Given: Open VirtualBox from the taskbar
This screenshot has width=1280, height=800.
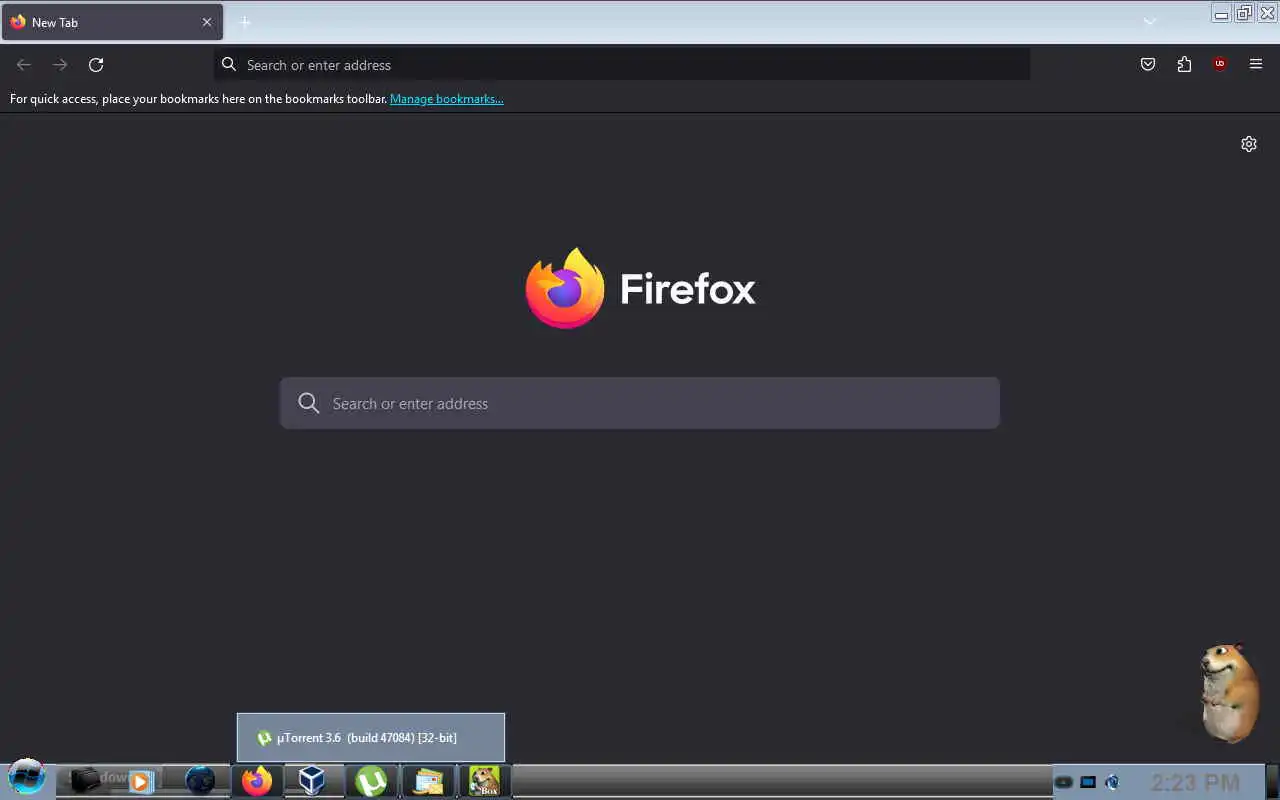Looking at the screenshot, I should [x=312, y=781].
